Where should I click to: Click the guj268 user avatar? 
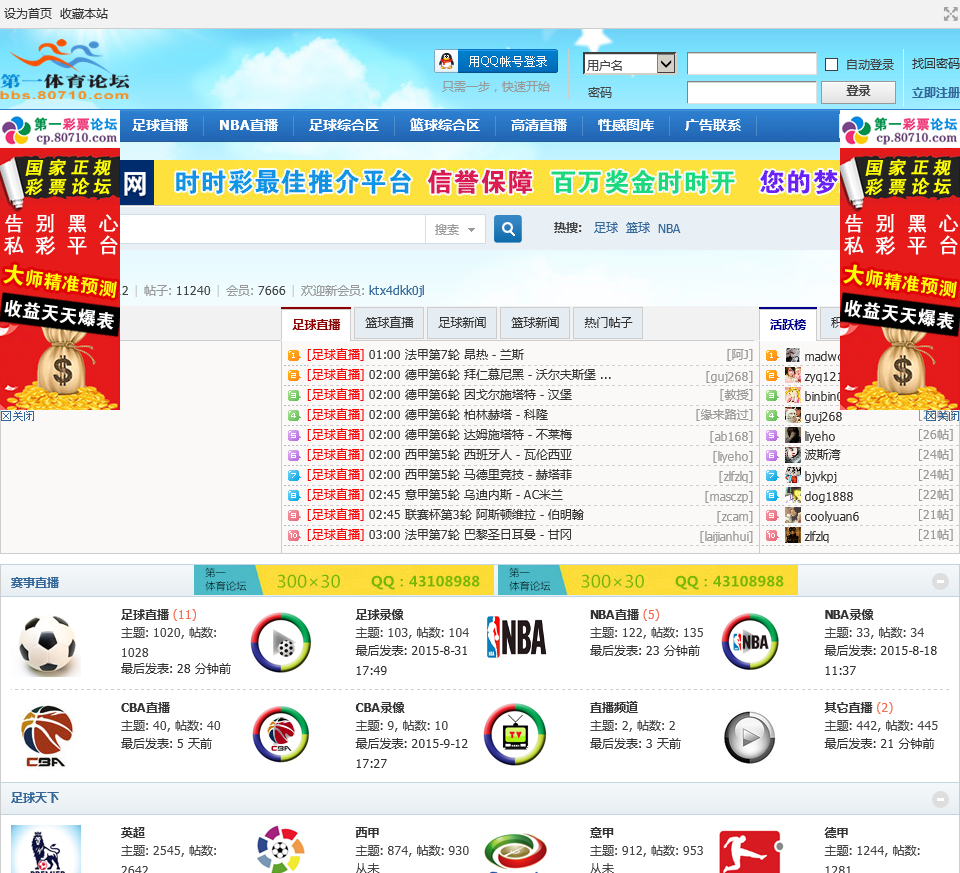click(x=793, y=416)
